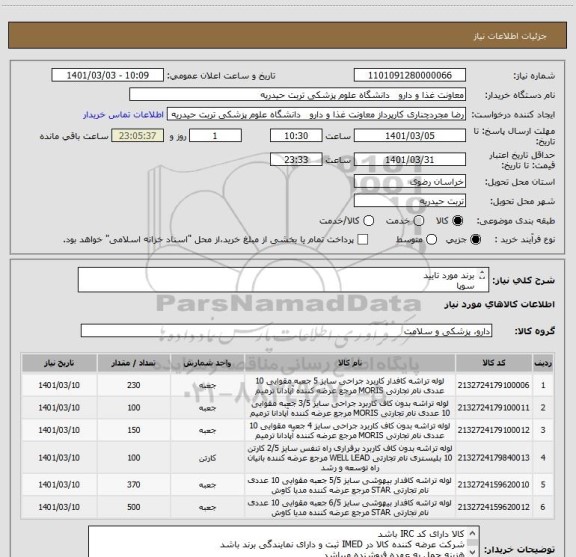
Task: Click column header تاریخ نیاز
Action: tap(59, 363)
